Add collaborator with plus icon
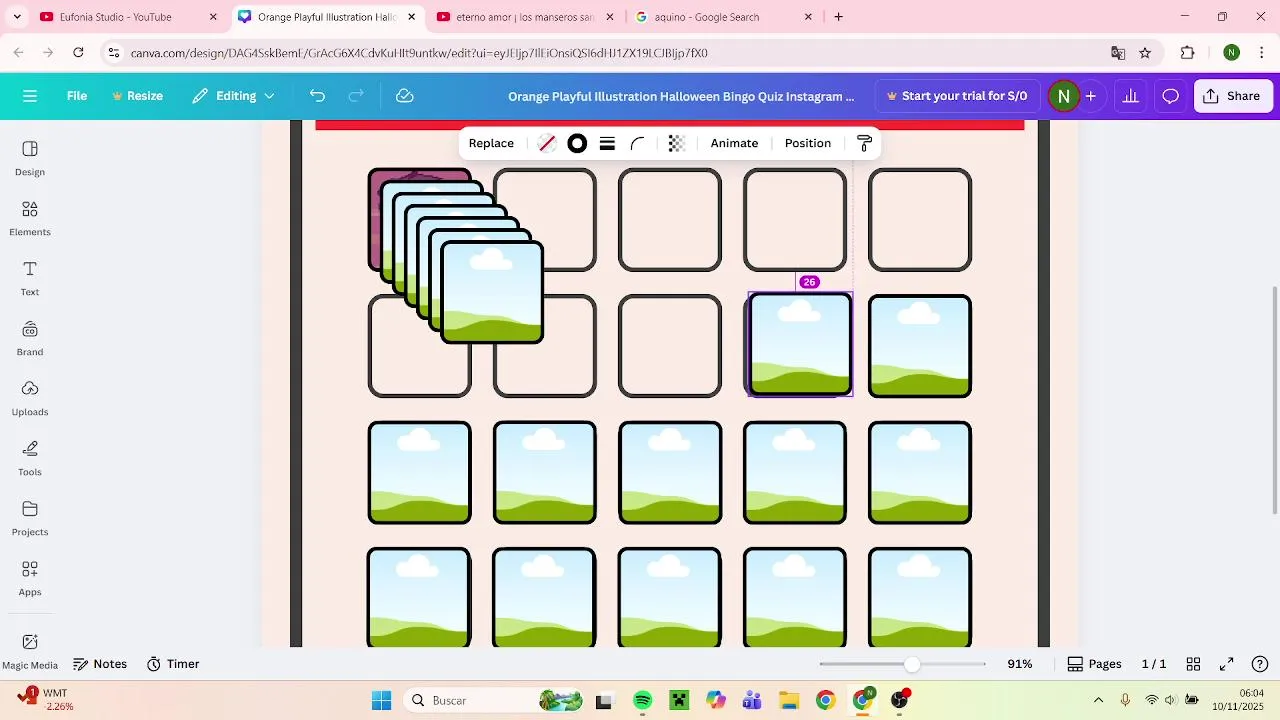1280x720 pixels. click(1091, 96)
